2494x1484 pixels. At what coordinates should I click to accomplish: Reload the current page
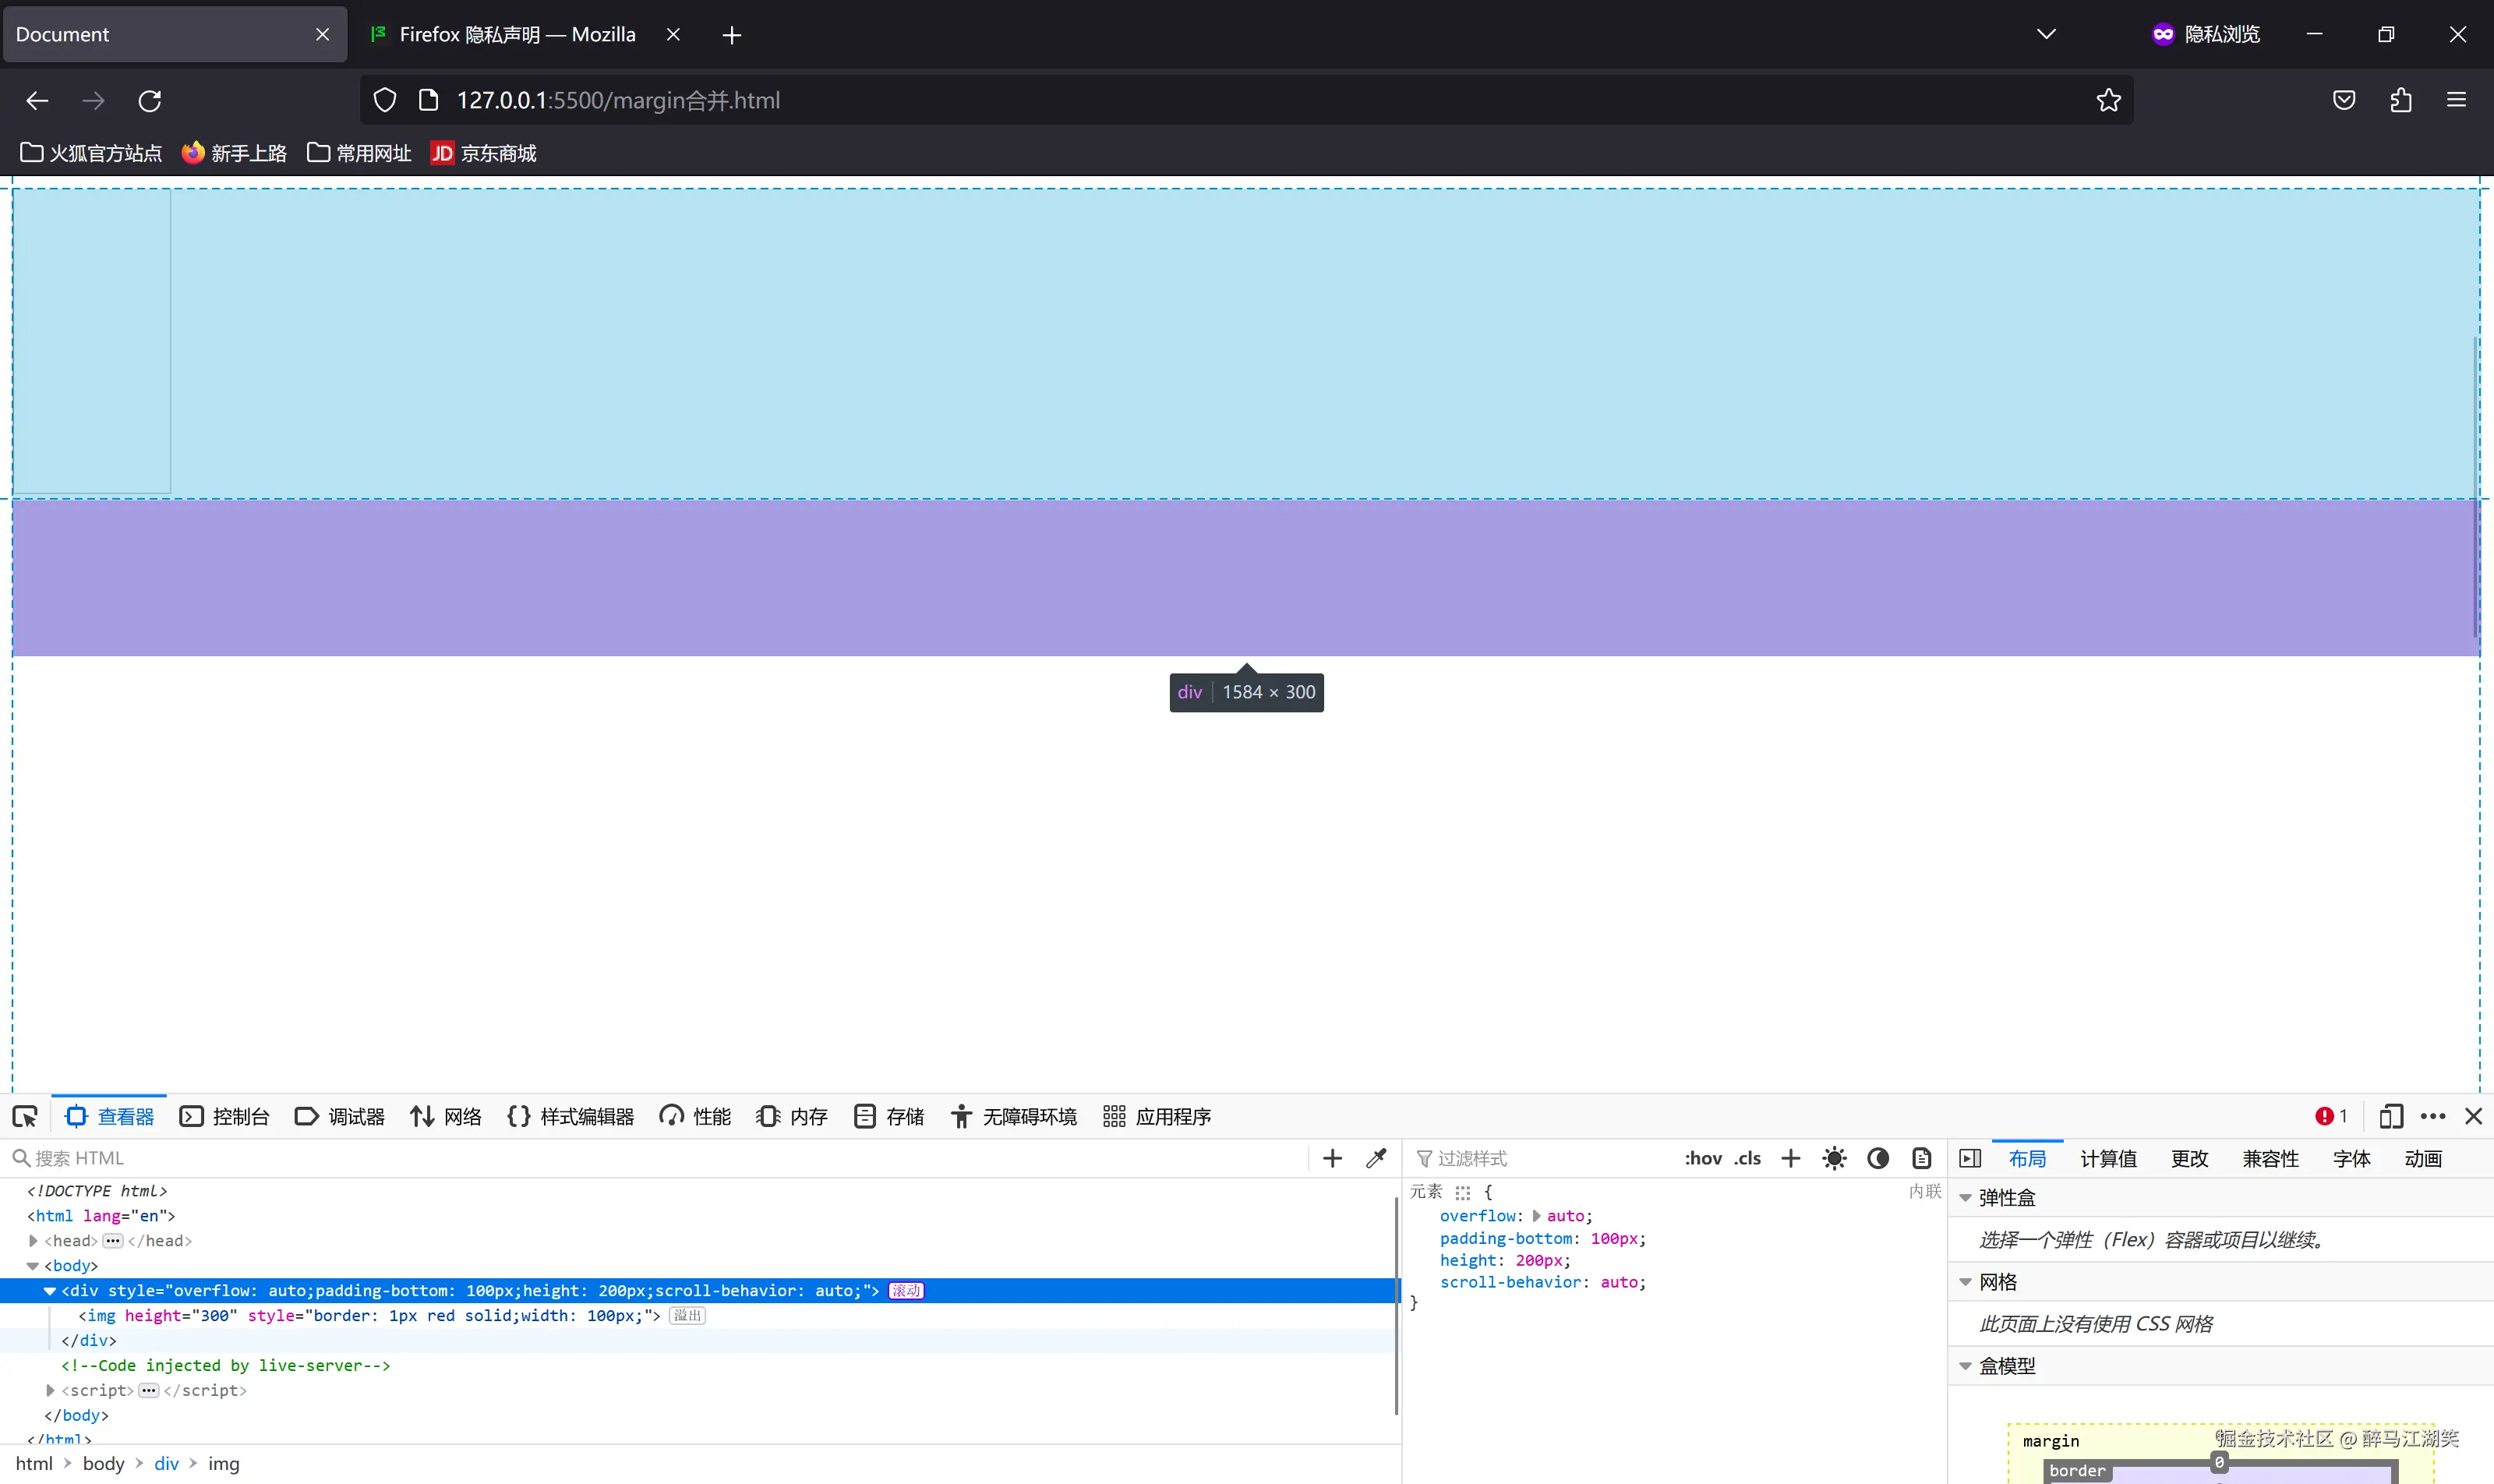tap(150, 100)
